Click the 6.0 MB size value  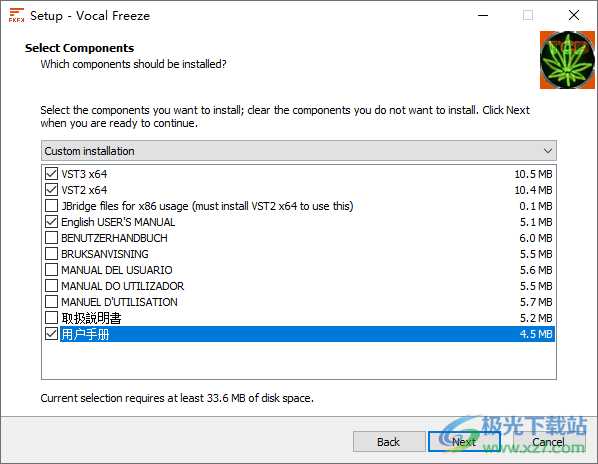tap(535, 238)
